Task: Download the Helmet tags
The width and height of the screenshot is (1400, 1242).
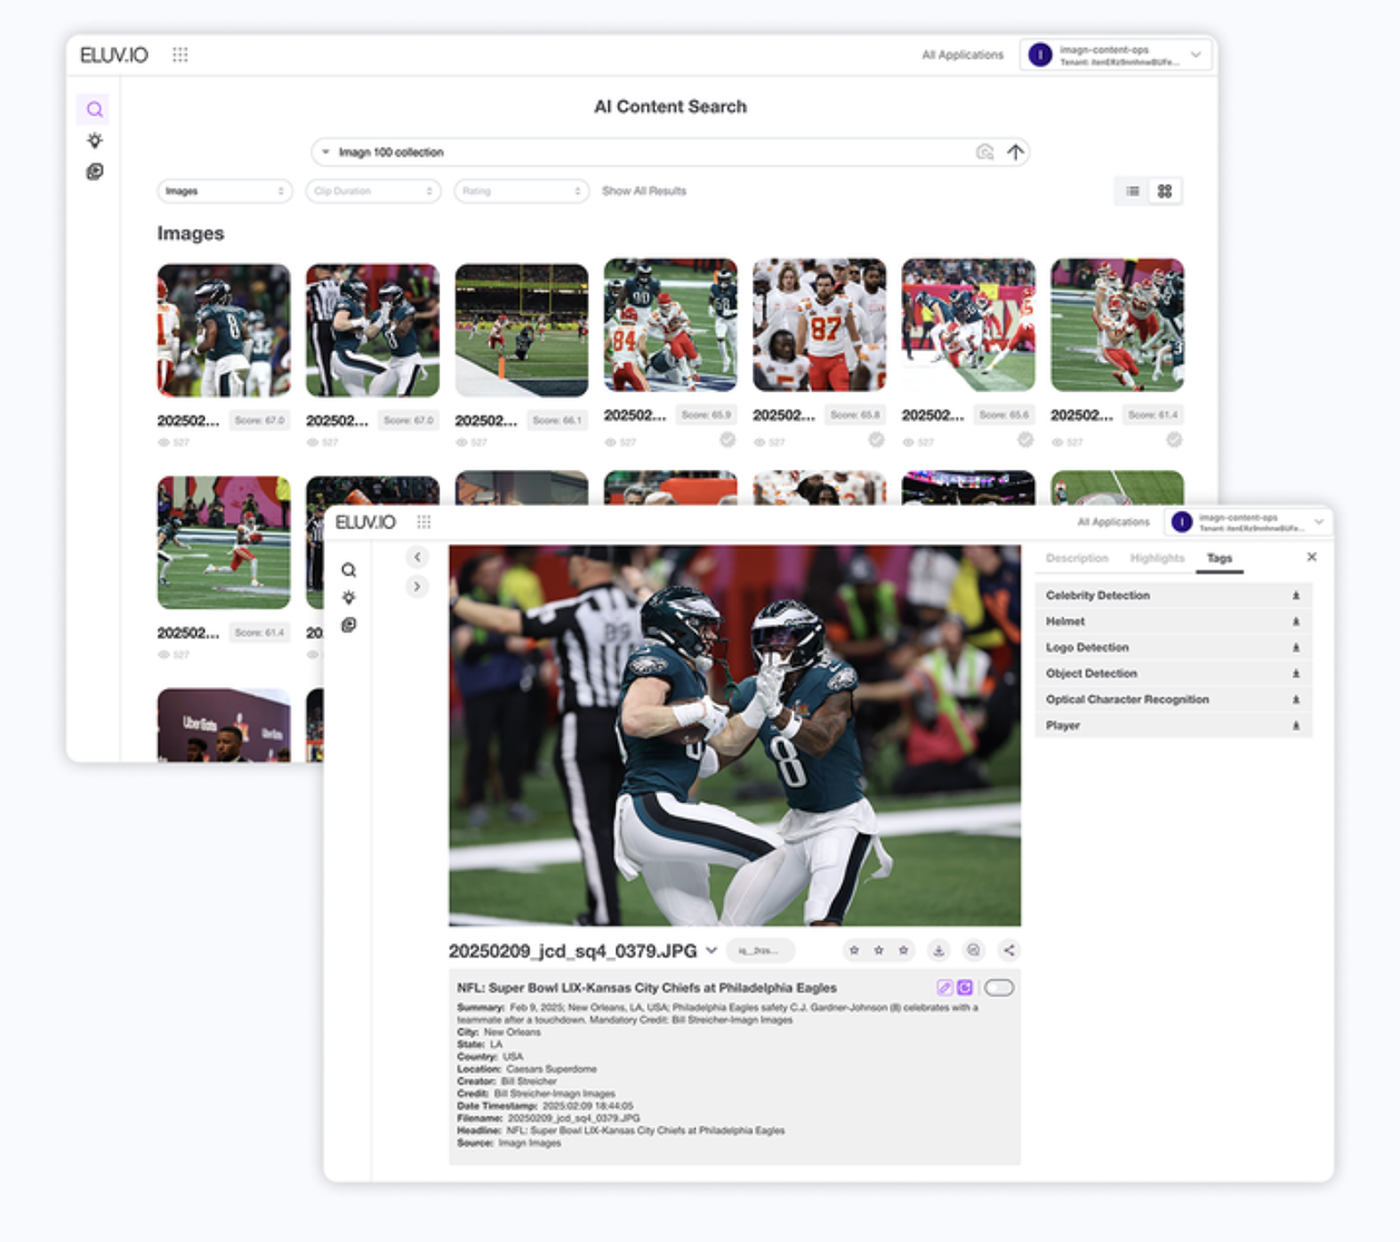Action: tap(1296, 622)
